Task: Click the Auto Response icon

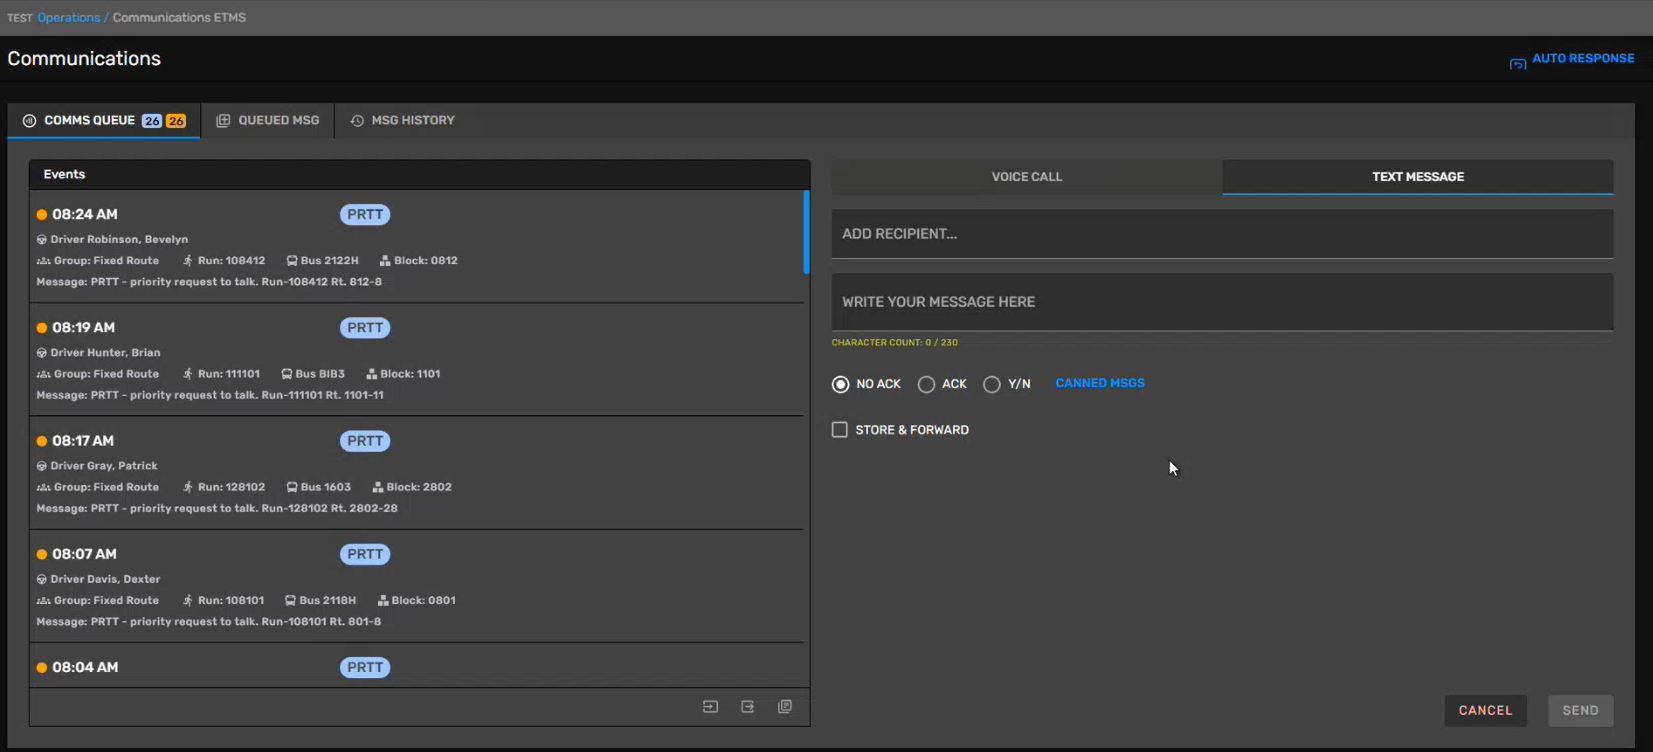Action: [x=1517, y=63]
